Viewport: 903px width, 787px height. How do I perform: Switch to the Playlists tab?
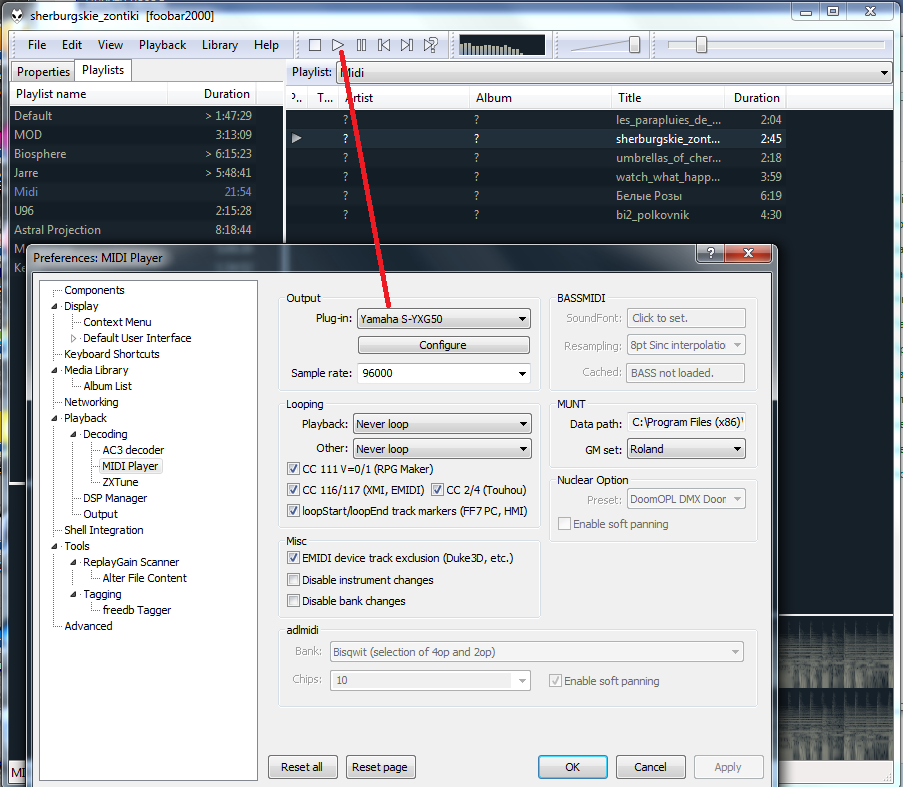click(x=103, y=70)
